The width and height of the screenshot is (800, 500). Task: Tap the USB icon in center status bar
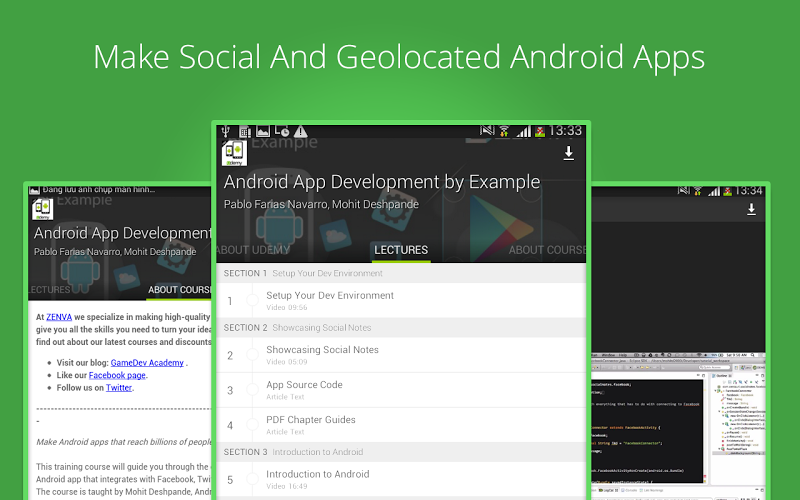pos(226,132)
